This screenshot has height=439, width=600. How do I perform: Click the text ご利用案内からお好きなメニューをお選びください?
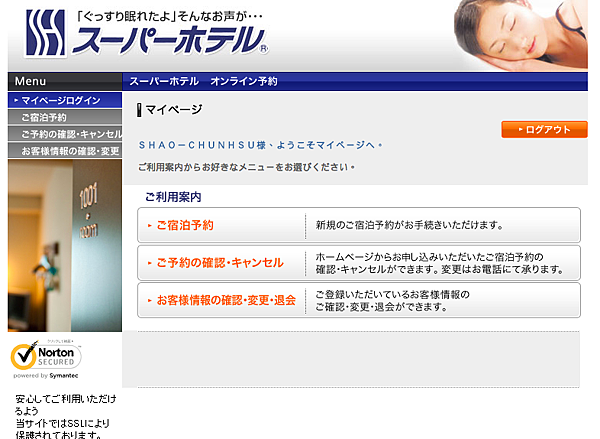tap(246, 167)
